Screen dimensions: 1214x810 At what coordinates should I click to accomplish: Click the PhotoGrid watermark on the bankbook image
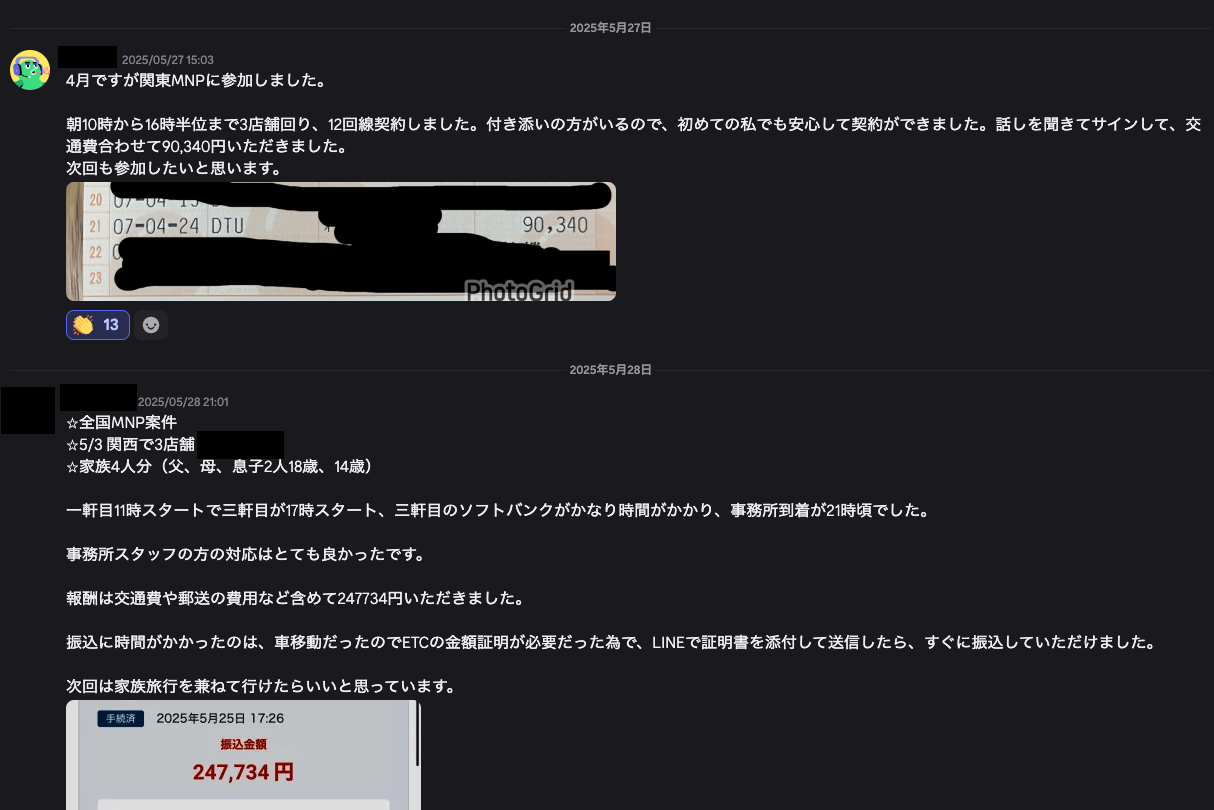pos(520,291)
